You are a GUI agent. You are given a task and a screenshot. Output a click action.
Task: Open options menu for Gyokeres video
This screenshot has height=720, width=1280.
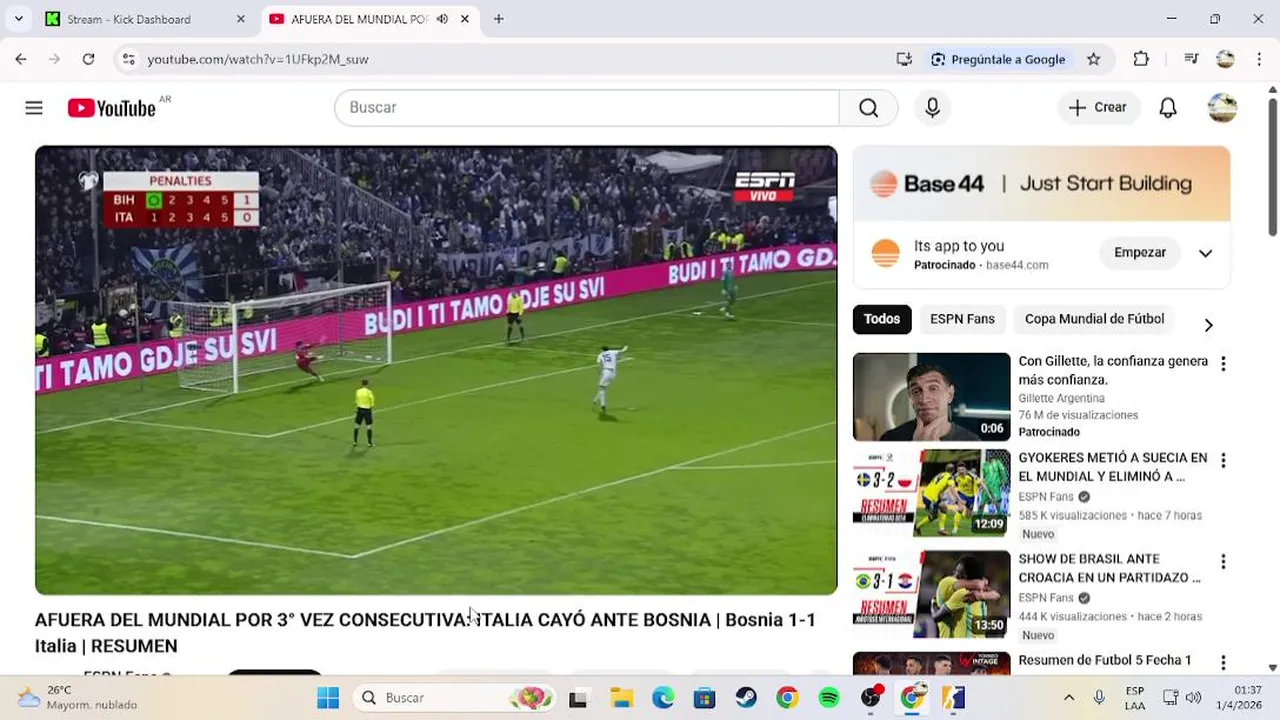1222,461
